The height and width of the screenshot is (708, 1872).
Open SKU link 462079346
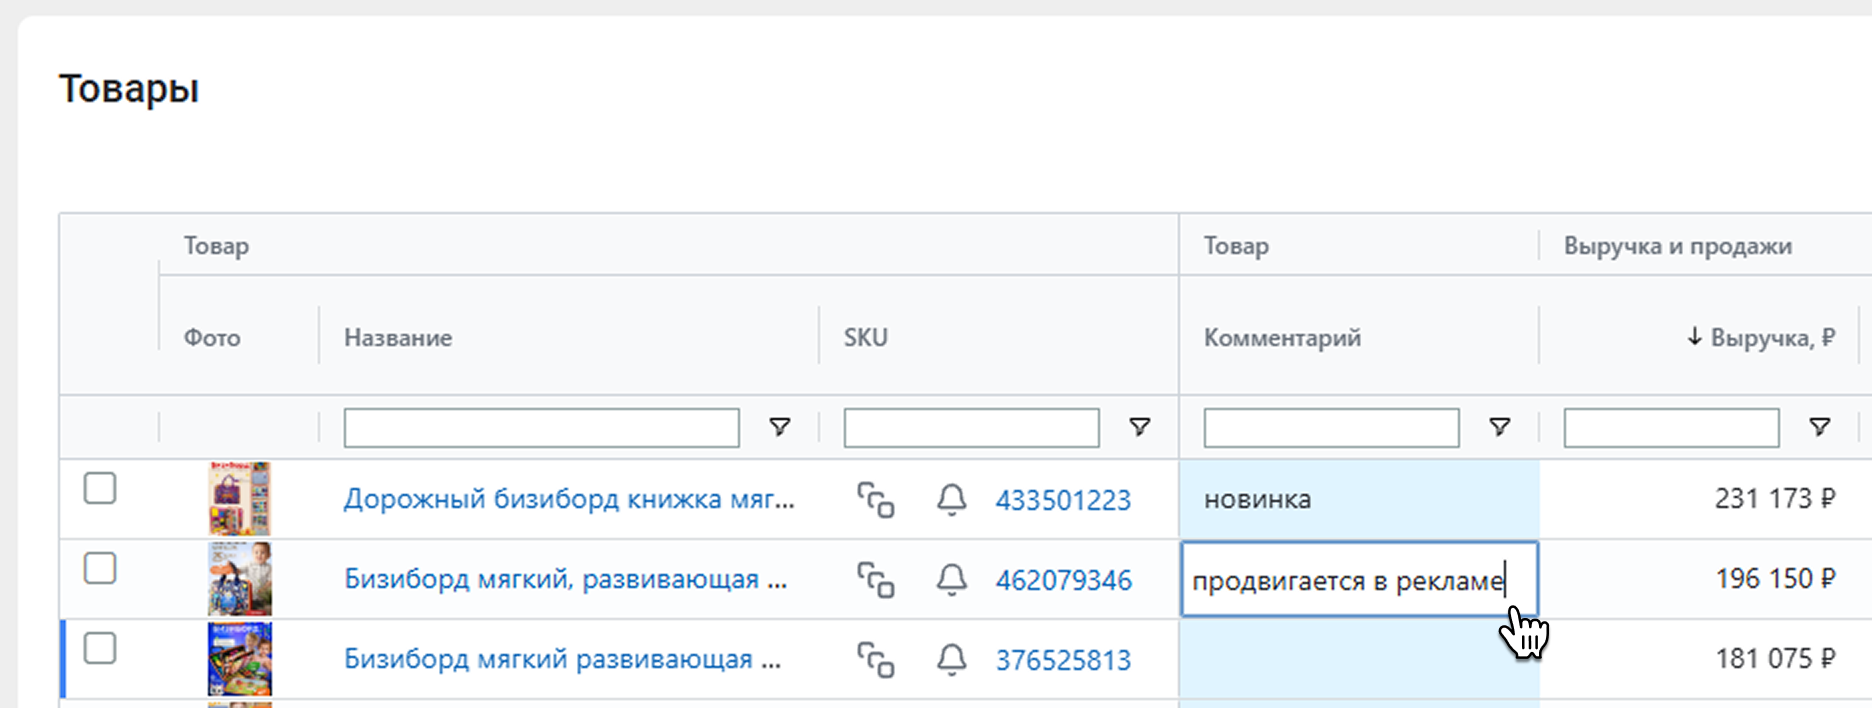[1063, 580]
